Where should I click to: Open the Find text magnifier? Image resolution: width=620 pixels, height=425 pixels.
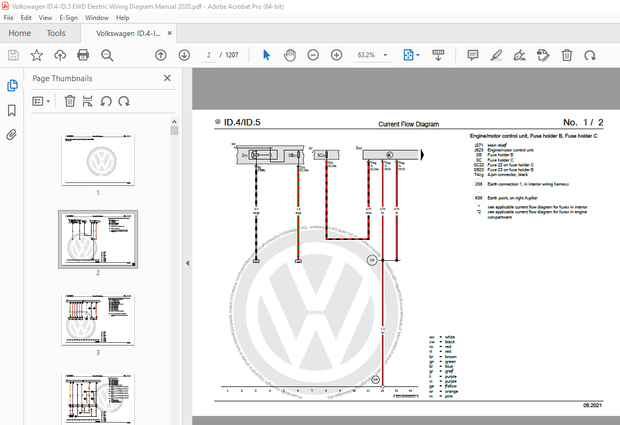click(107, 55)
